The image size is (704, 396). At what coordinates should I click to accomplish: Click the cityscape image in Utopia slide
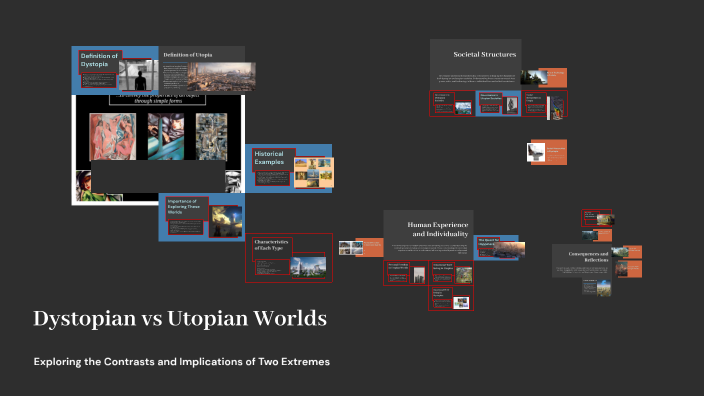(x=221, y=77)
